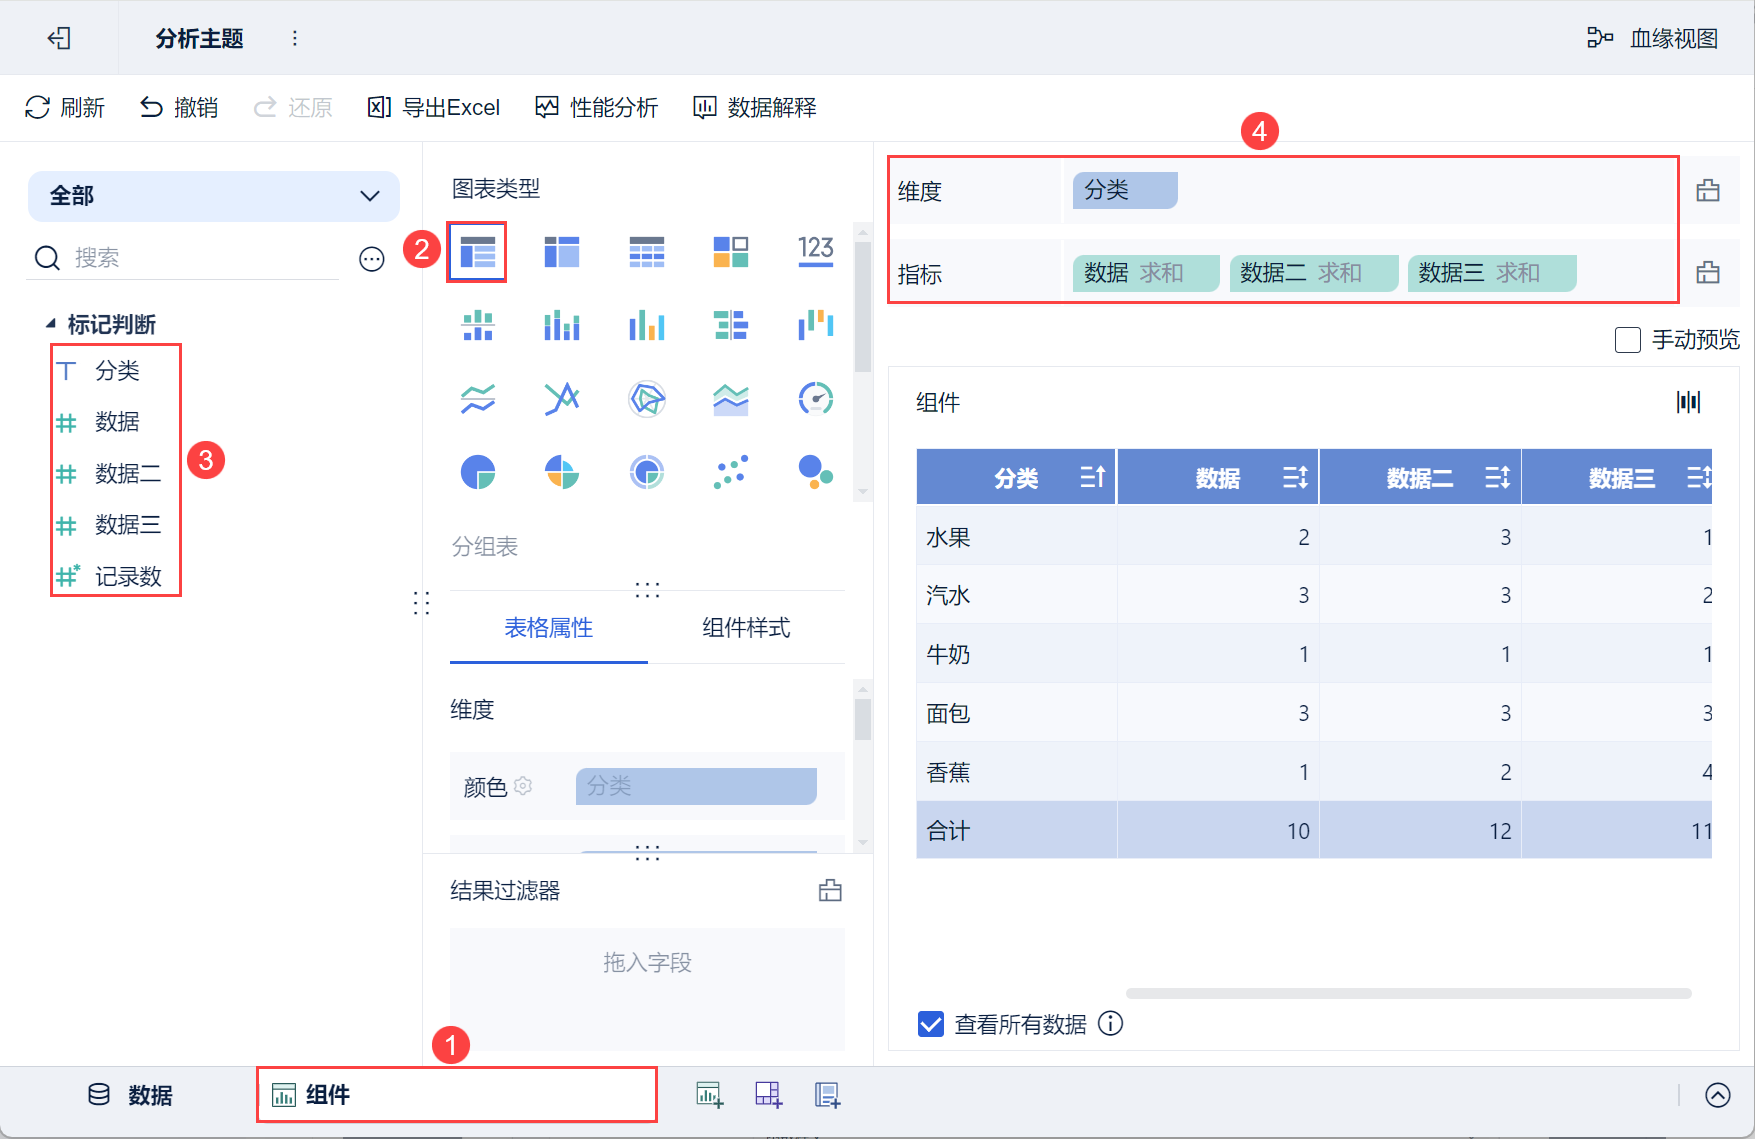Focus the 搜索 field search box

pyautogui.click(x=185, y=258)
